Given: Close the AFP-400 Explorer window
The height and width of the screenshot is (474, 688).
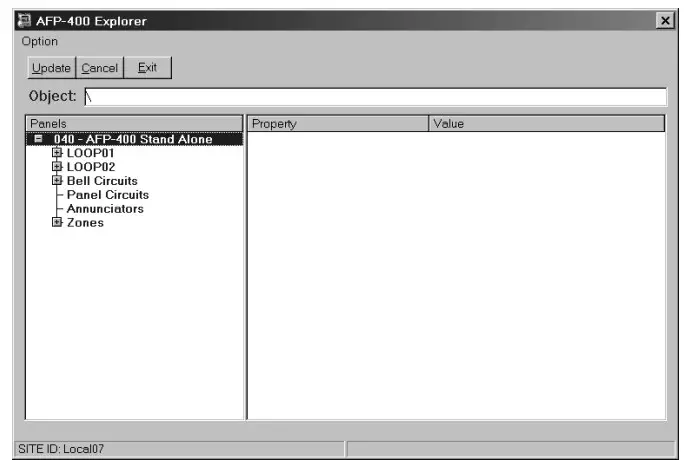Looking at the screenshot, I should click(665, 20).
